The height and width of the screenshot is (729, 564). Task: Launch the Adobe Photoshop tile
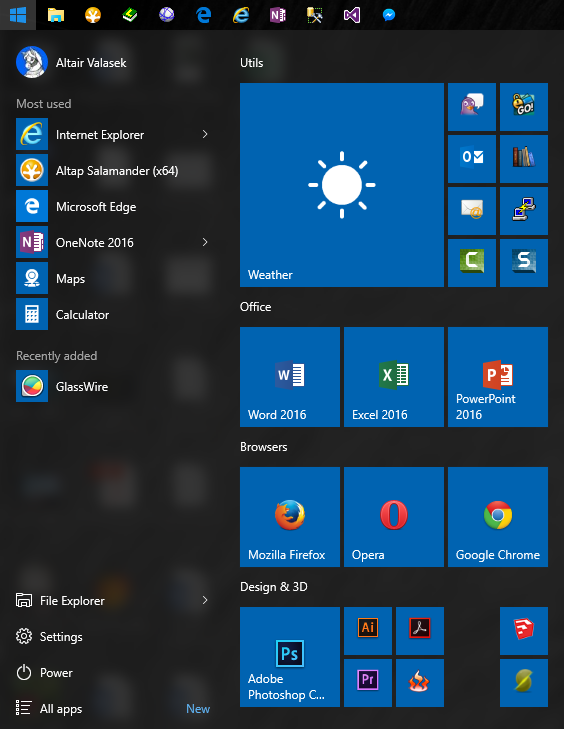tap(290, 657)
